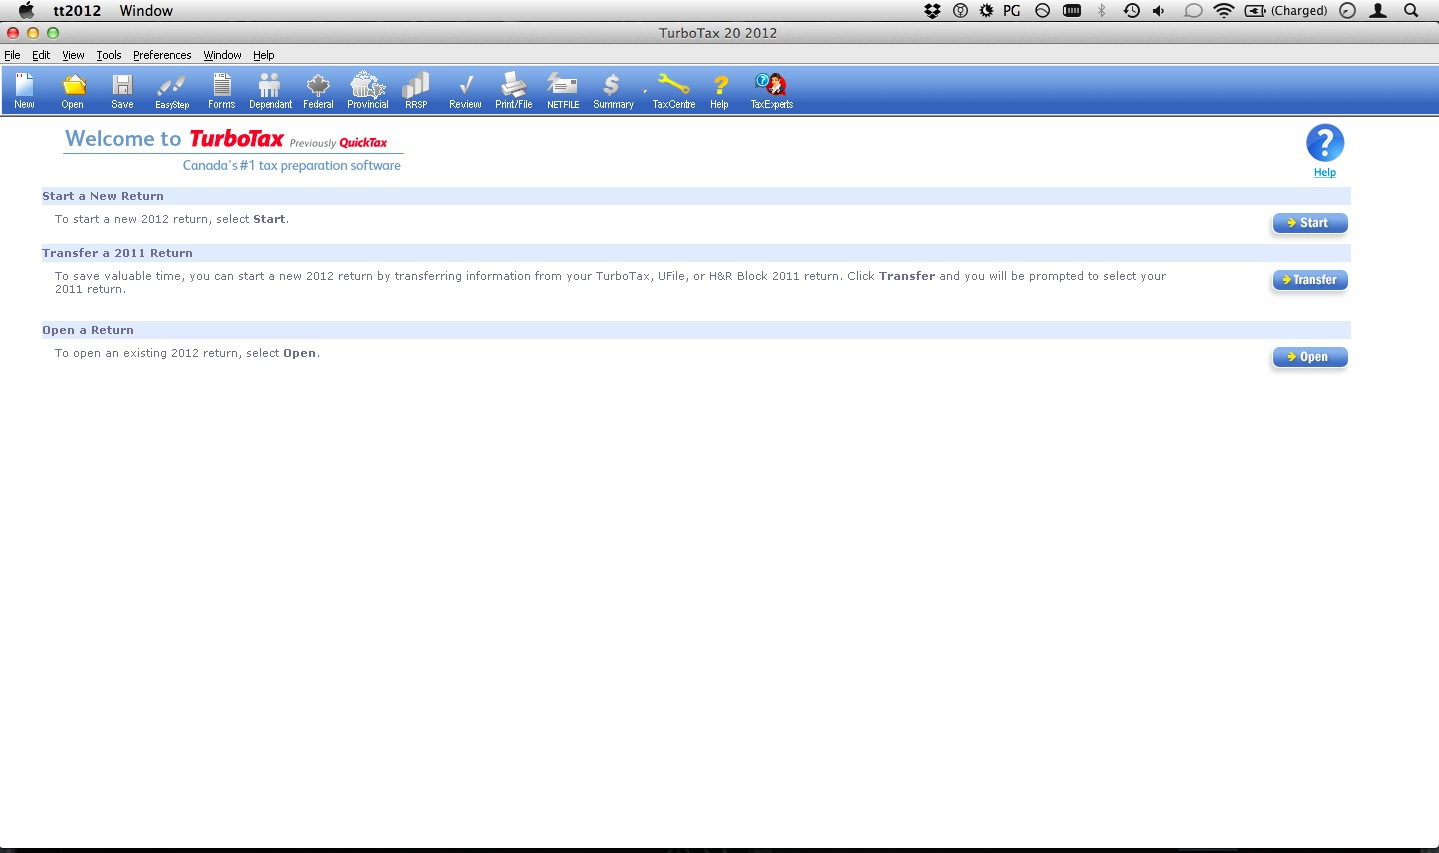Click the battery (Charged) status
Screen dimensions: 1439x853
pos(1286,10)
